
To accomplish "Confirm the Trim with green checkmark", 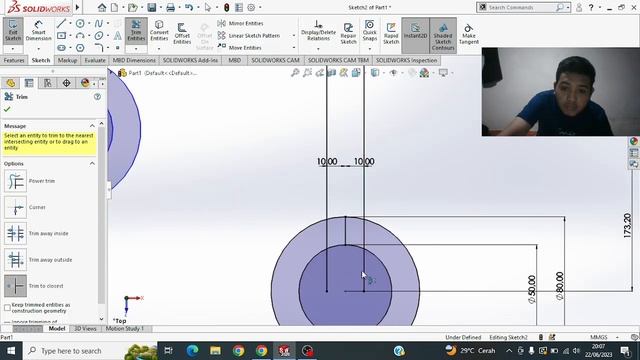I will click(7, 109).
